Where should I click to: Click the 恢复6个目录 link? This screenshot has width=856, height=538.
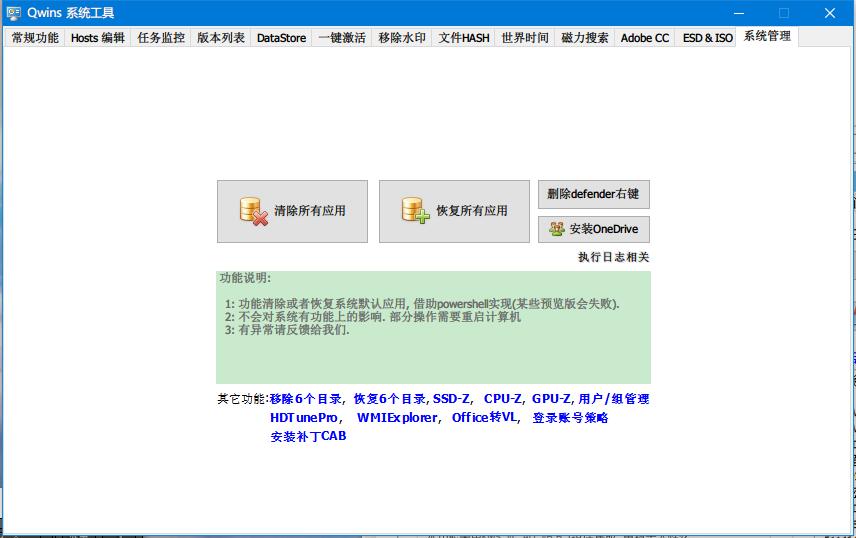pos(390,399)
